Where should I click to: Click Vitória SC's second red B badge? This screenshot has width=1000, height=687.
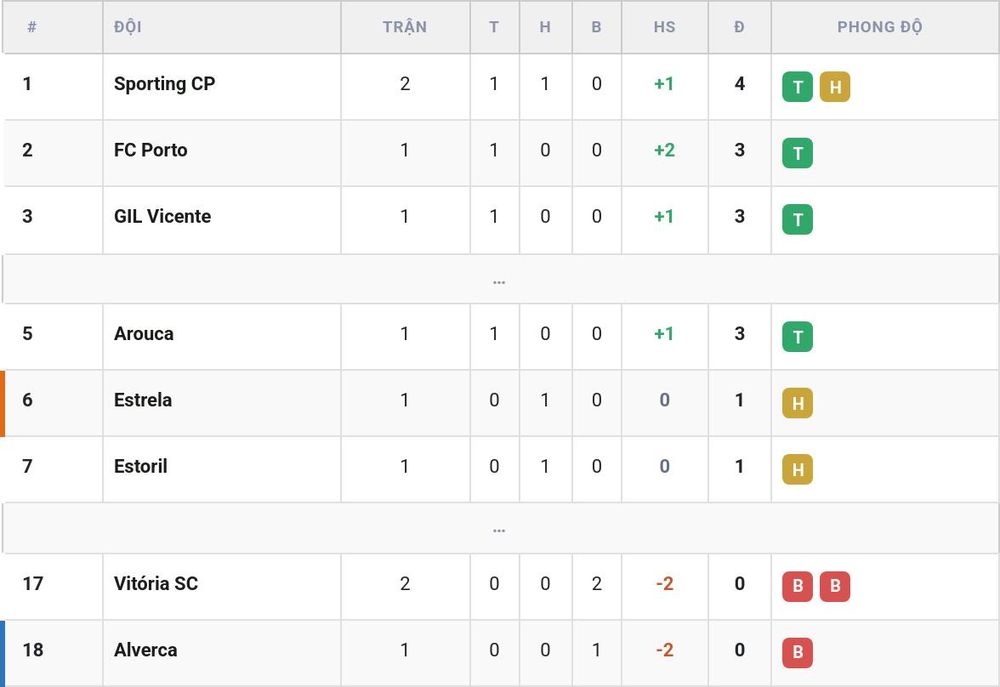(835, 586)
